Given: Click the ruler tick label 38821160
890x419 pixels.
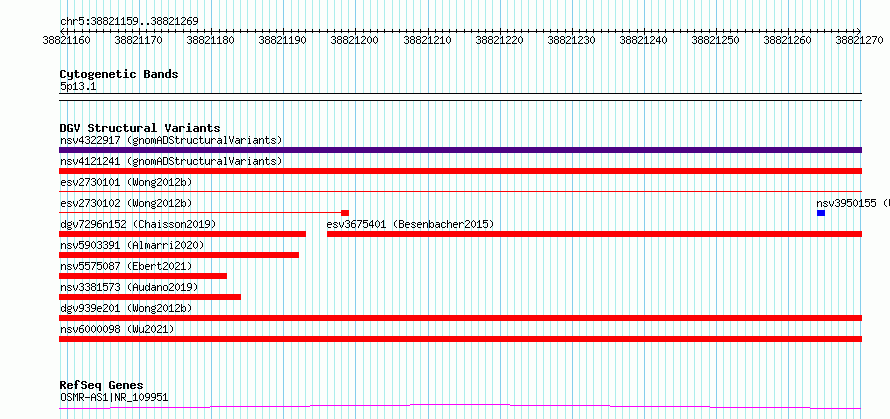Looking at the screenshot, I should [66, 40].
